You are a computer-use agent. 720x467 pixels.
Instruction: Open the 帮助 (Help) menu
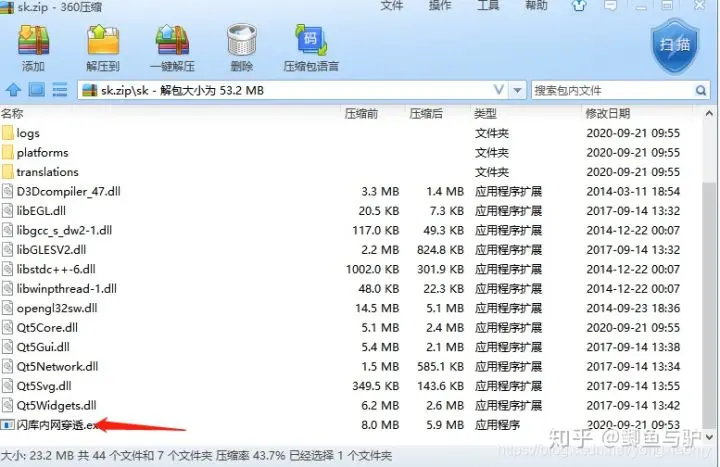536,6
